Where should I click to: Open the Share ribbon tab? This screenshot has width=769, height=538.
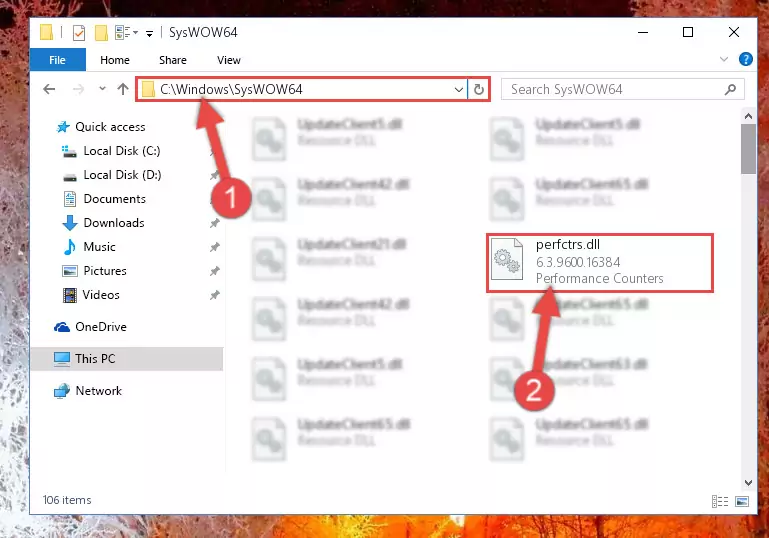(173, 60)
